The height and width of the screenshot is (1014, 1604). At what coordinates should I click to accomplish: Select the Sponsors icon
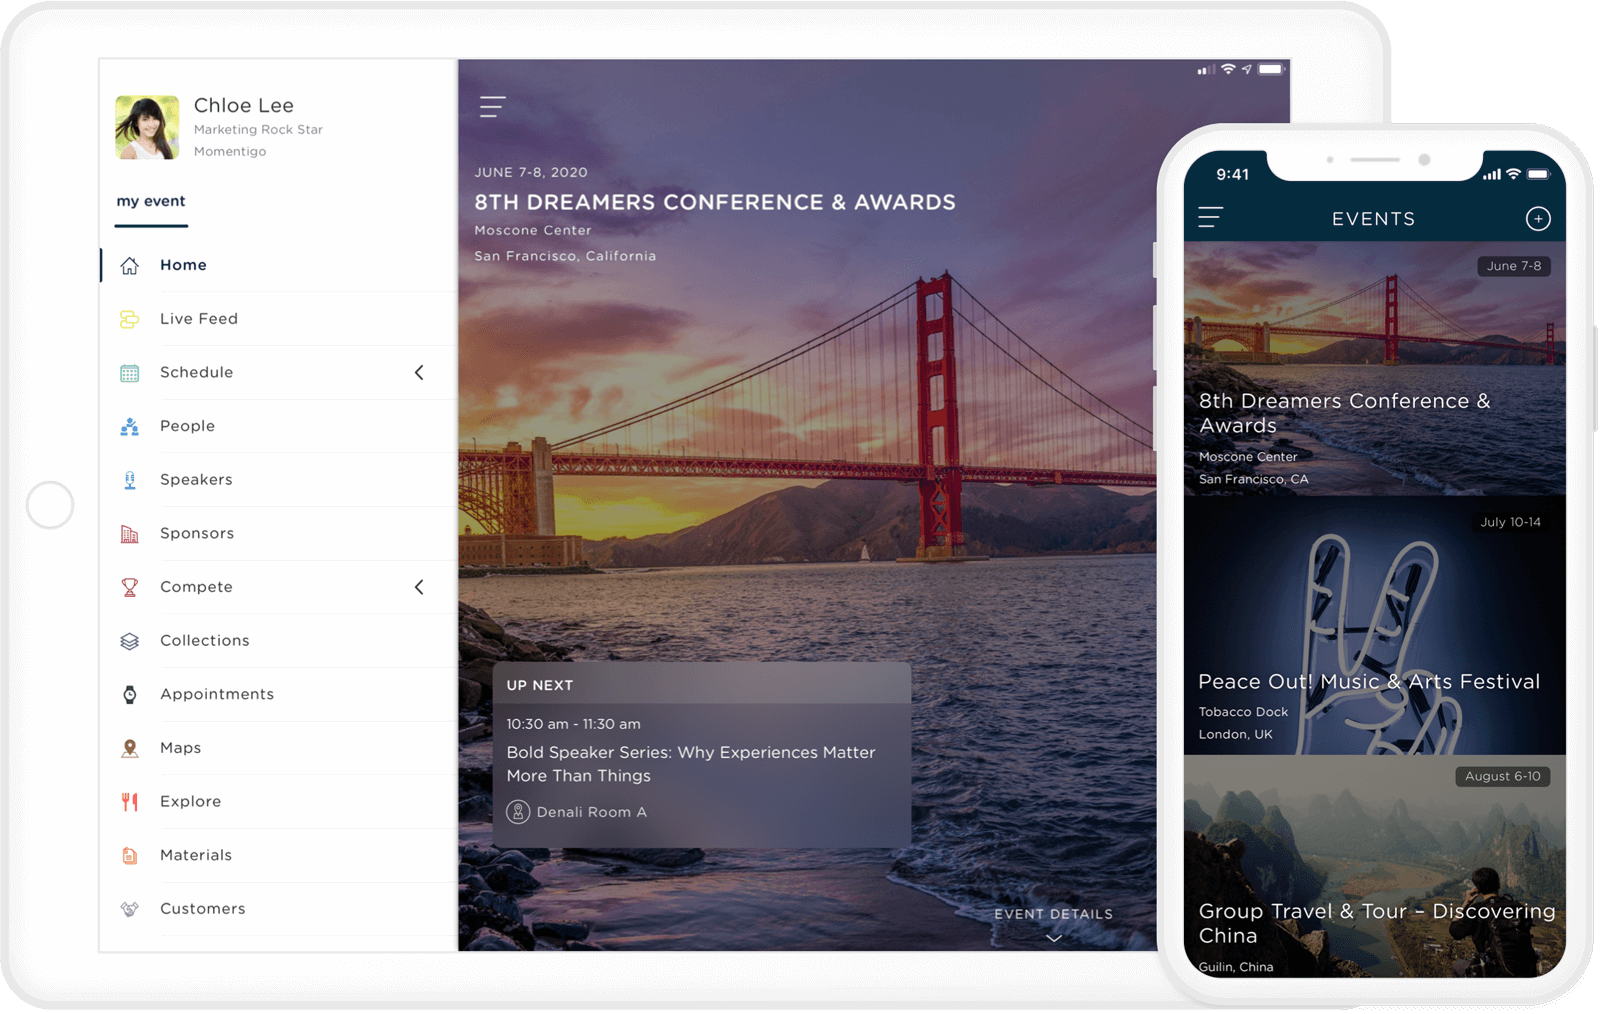point(128,533)
